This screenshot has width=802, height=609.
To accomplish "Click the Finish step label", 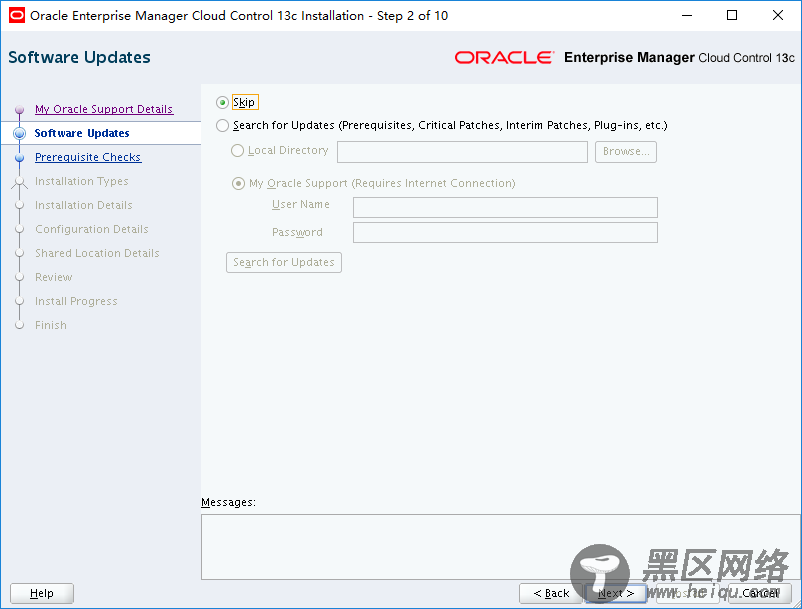I will [x=51, y=325].
